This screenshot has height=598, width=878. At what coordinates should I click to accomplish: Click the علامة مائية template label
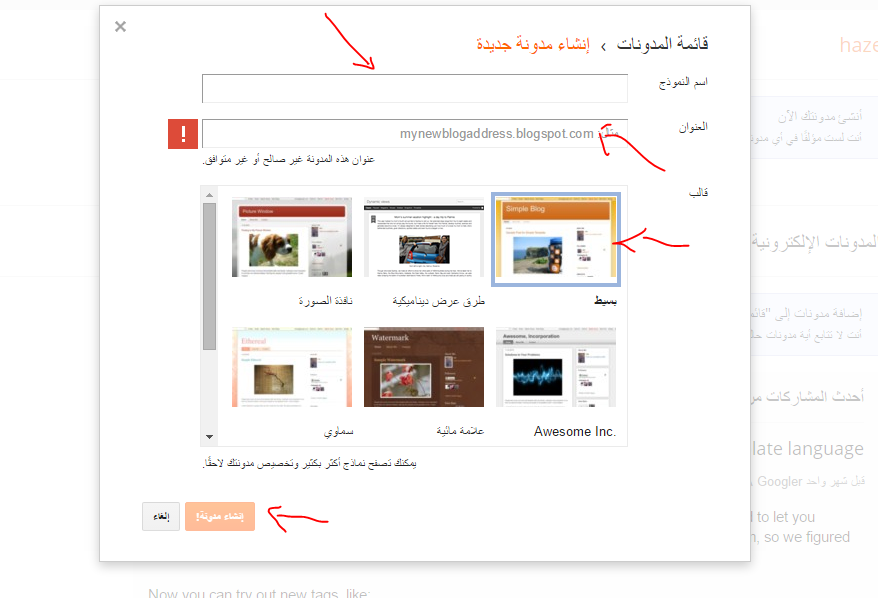click(460, 431)
